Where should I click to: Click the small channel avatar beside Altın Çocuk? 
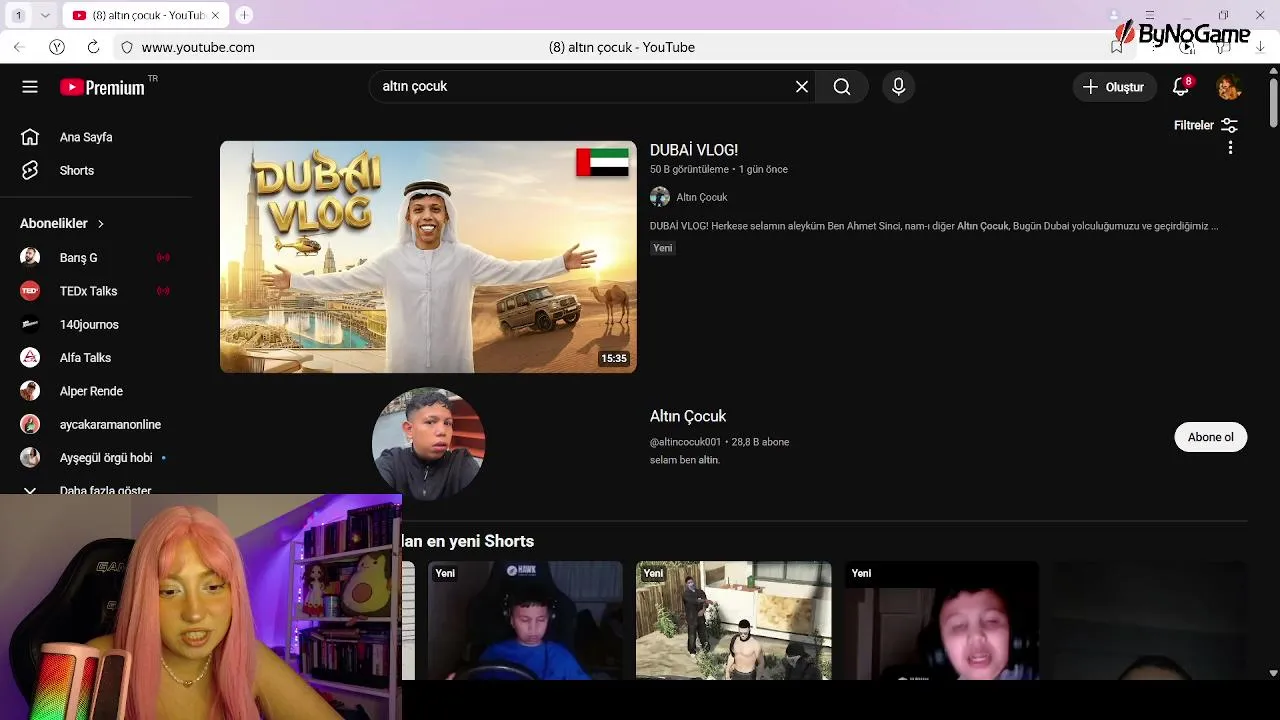pos(660,197)
